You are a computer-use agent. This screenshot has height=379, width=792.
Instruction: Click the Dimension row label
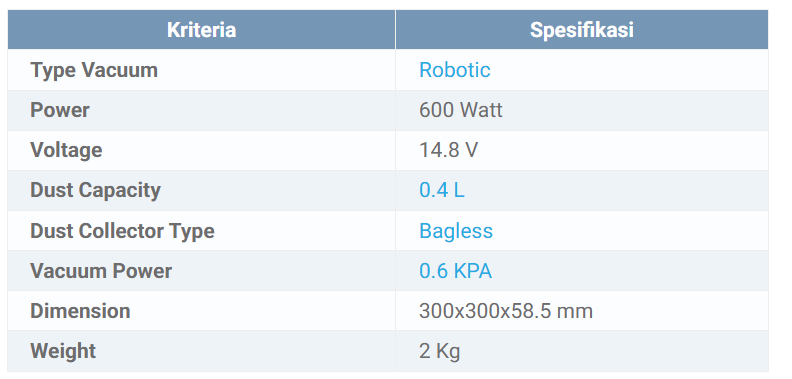point(80,311)
